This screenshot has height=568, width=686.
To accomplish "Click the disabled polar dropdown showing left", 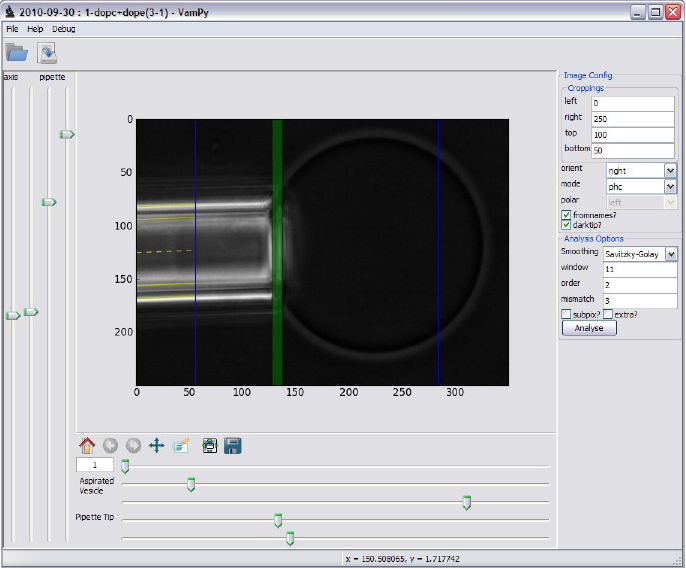I will click(641, 203).
